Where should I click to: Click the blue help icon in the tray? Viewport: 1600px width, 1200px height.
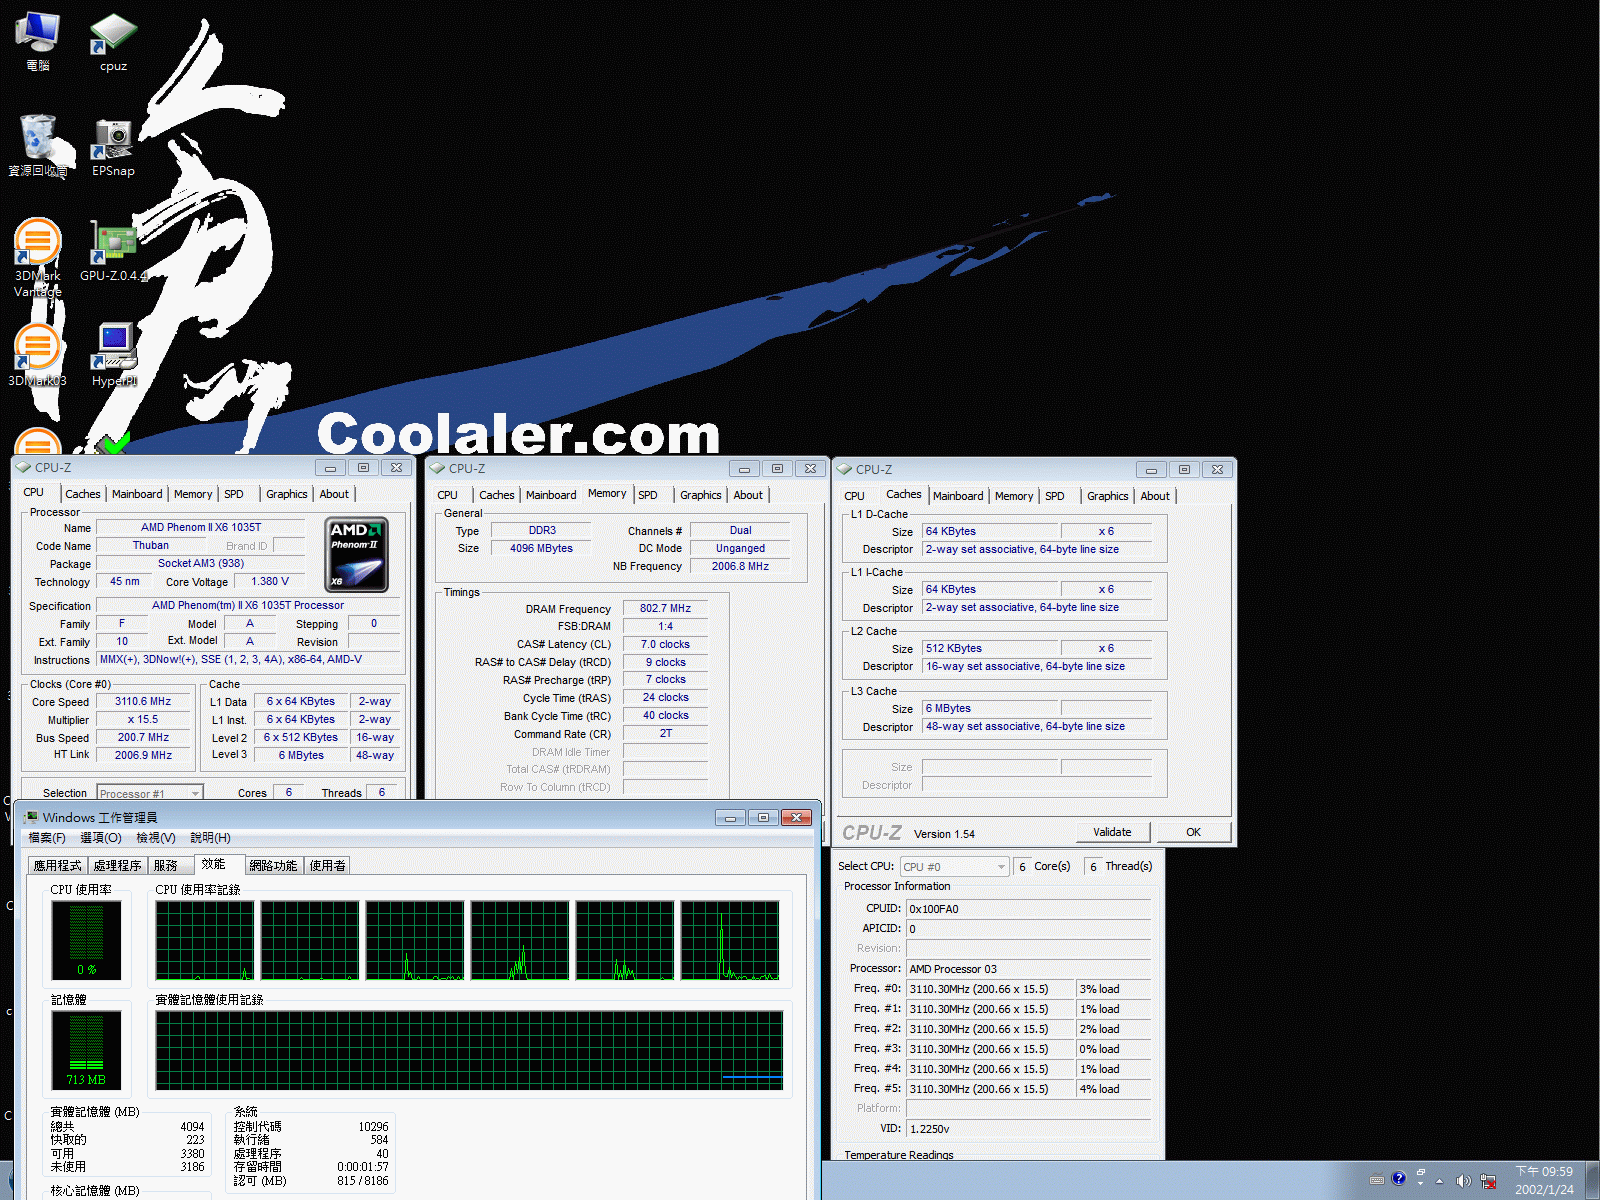click(x=1398, y=1178)
